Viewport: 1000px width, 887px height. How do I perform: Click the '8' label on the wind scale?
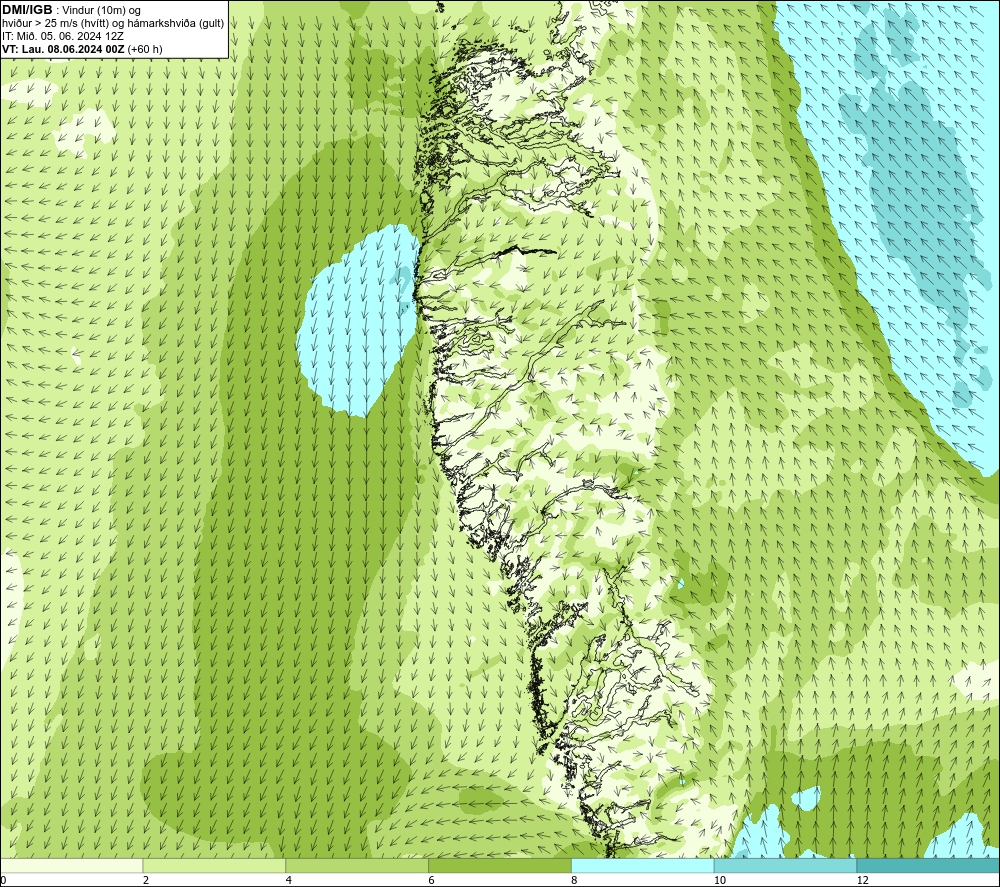point(575,881)
